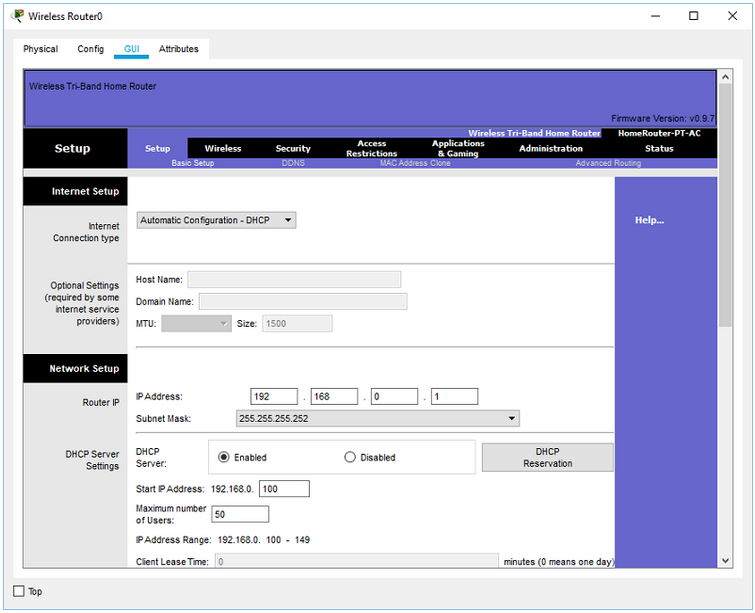The width and height of the screenshot is (755, 613).
Task: Open the Wireless menu tab
Action: tap(223, 148)
